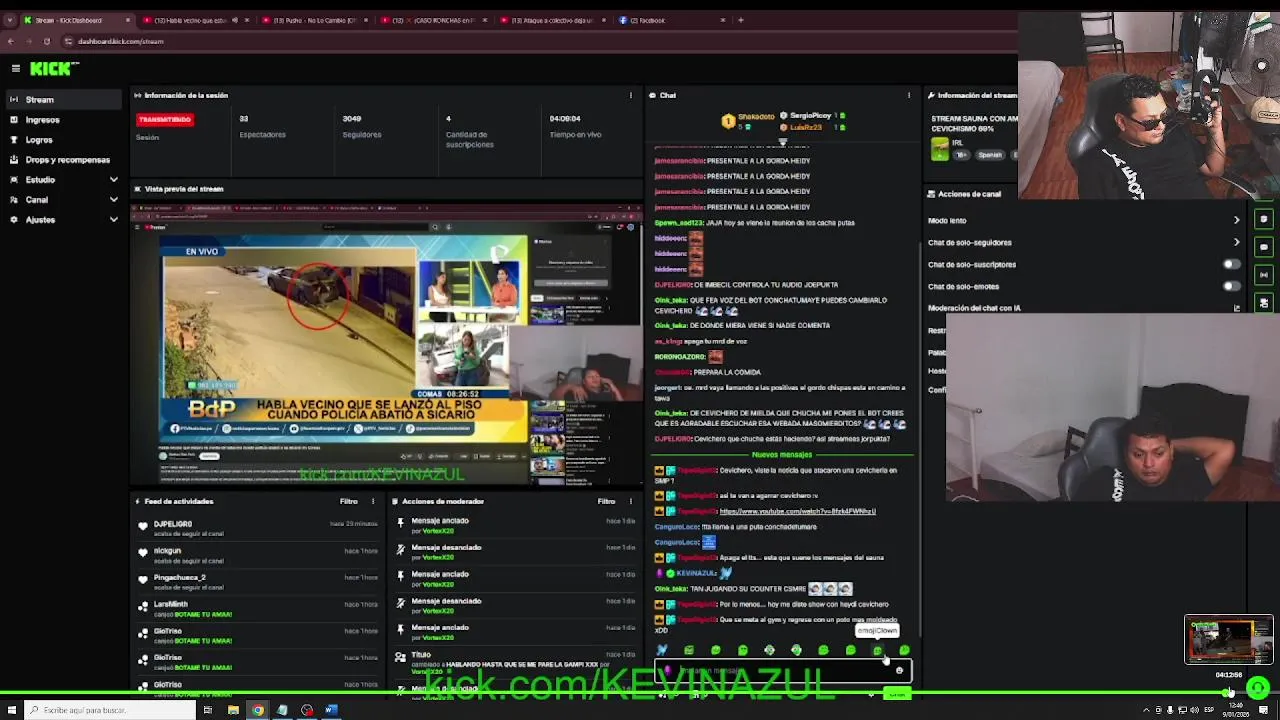Viewport: 1280px width, 720px height.
Task: Click the browser reload button
Action: pyautogui.click(x=46, y=41)
